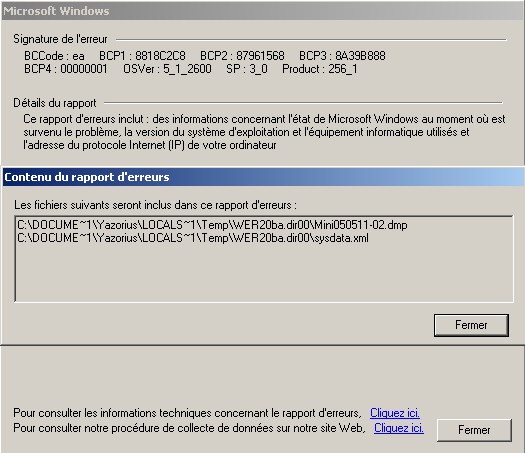
Task: Click the Signature de l'erreur heading
Action: tap(60, 39)
